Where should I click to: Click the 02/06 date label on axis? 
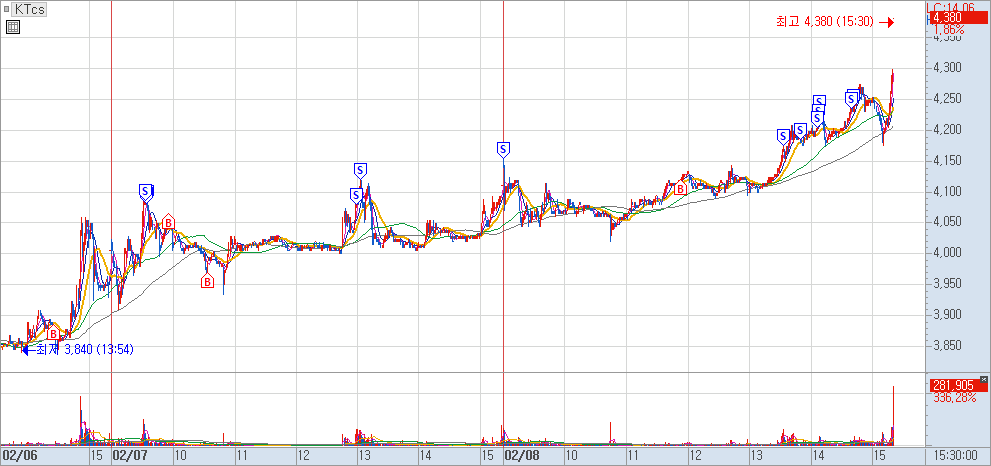click(x=20, y=455)
